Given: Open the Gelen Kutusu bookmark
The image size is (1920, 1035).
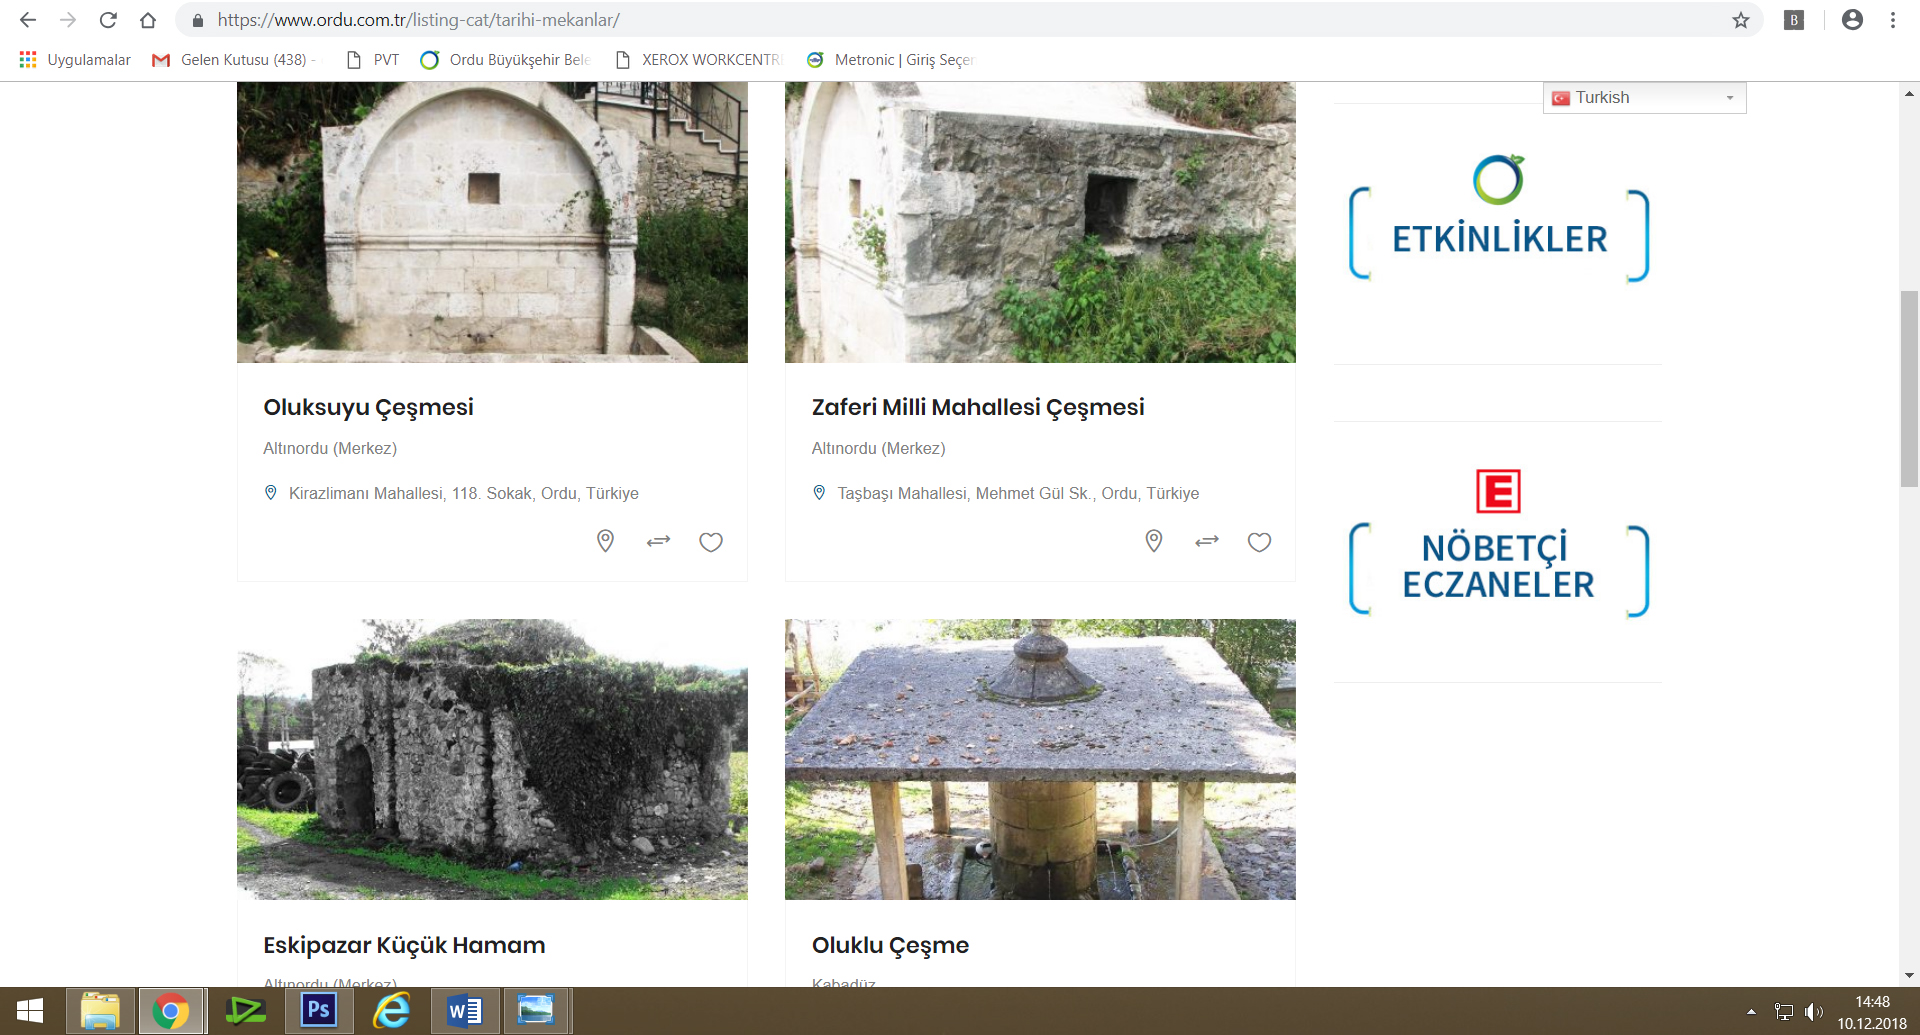Looking at the screenshot, I should click(233, 60).
